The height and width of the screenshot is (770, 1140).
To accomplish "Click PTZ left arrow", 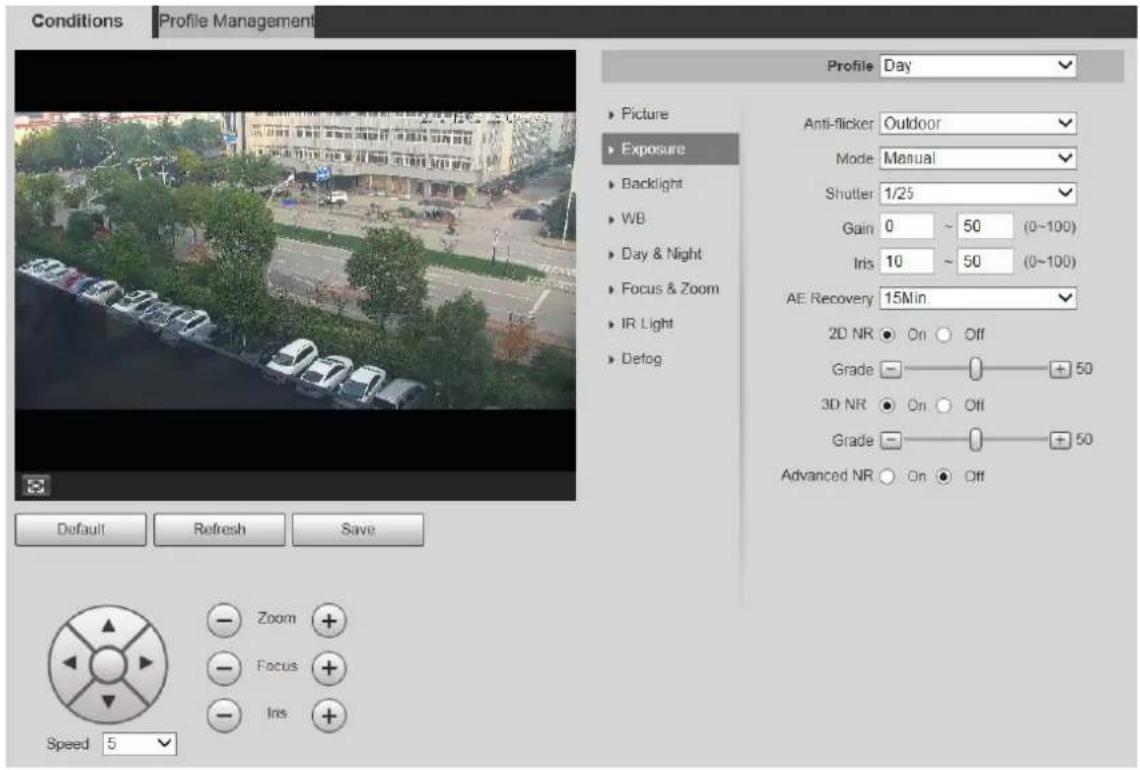I will coord(70,662).
